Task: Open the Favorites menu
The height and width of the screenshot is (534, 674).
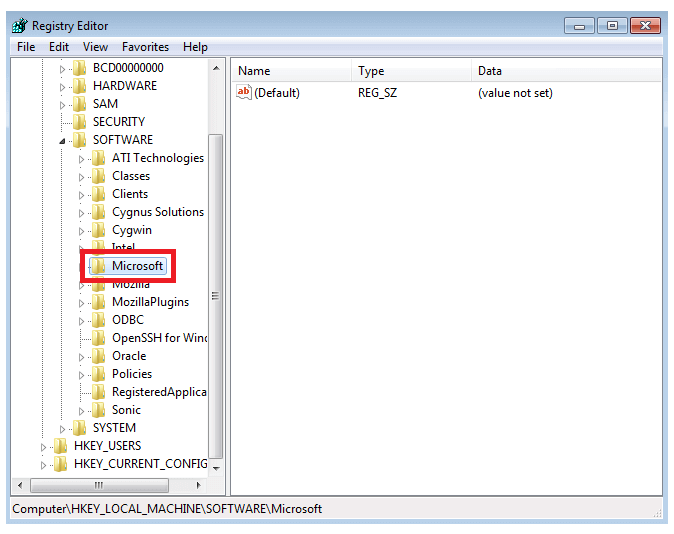Action: (145, 47)
